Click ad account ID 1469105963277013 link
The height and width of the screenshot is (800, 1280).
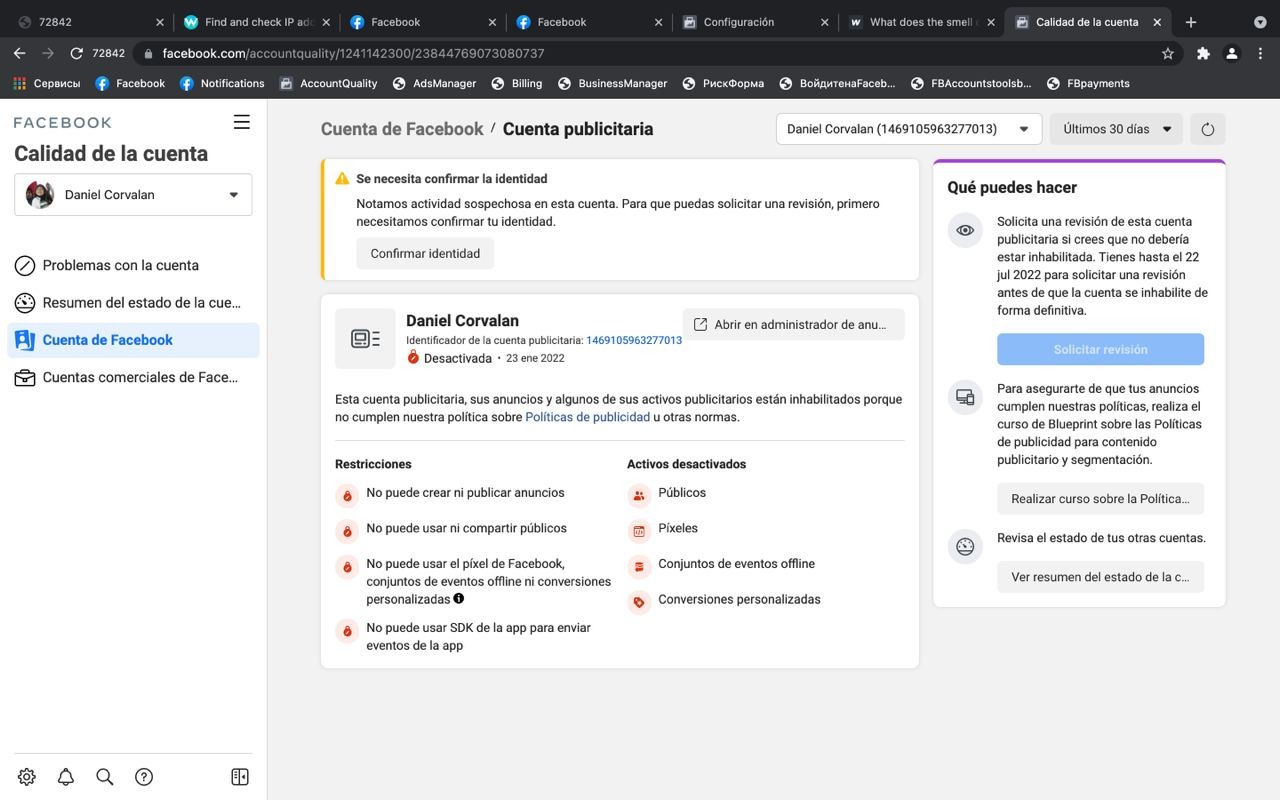coord(634,340)
